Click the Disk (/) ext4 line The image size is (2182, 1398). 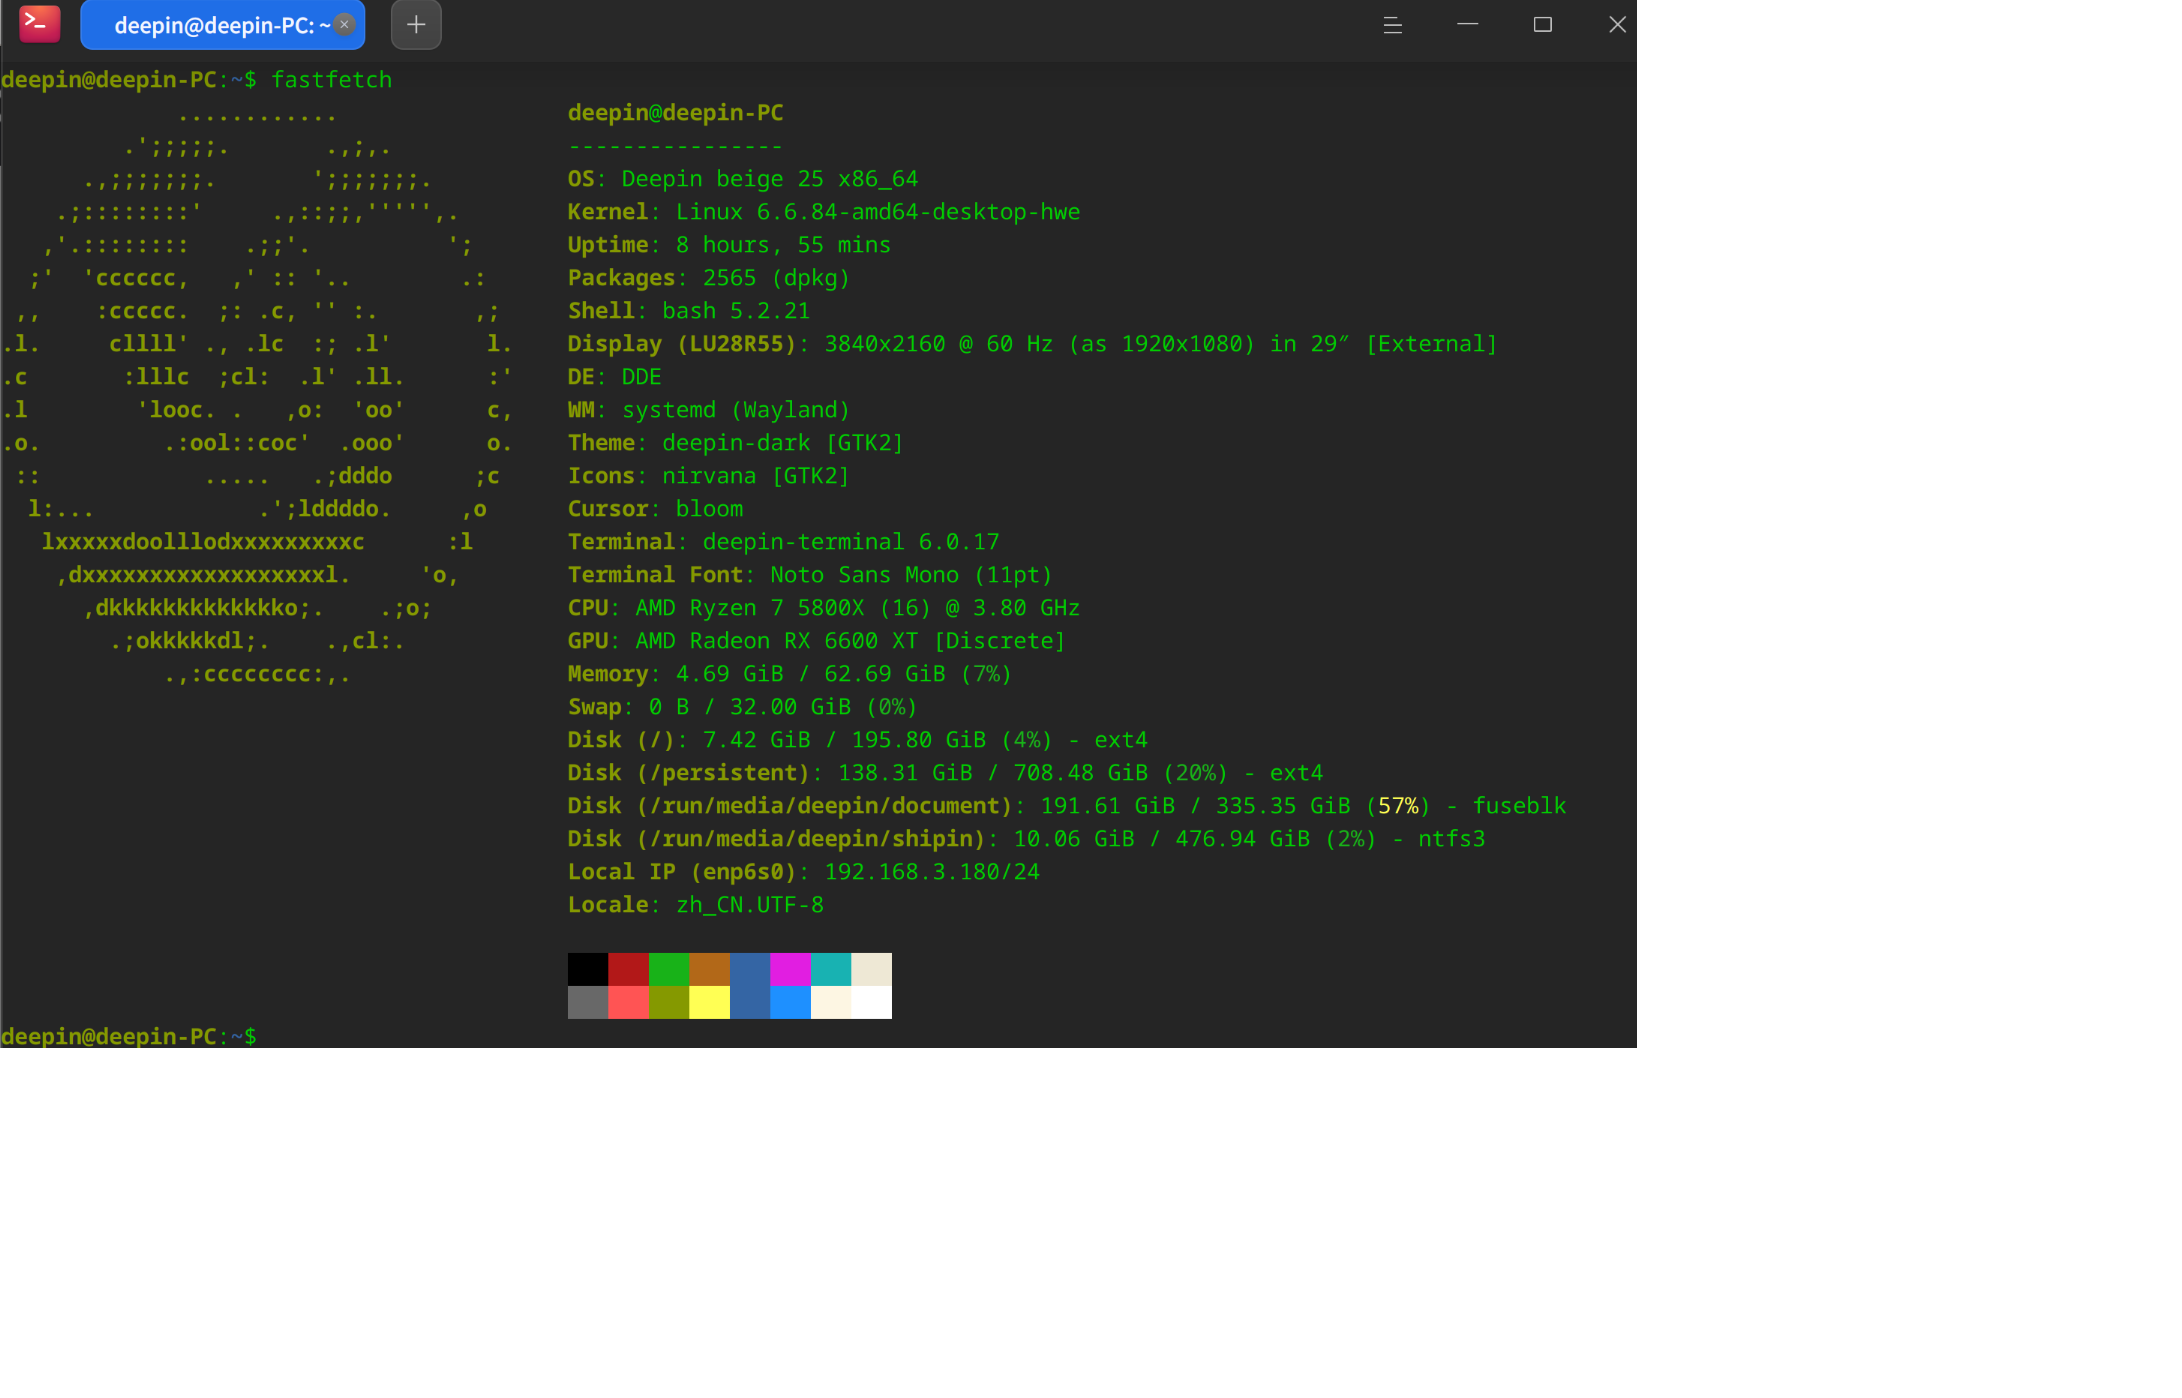click(x=858, y=740)
